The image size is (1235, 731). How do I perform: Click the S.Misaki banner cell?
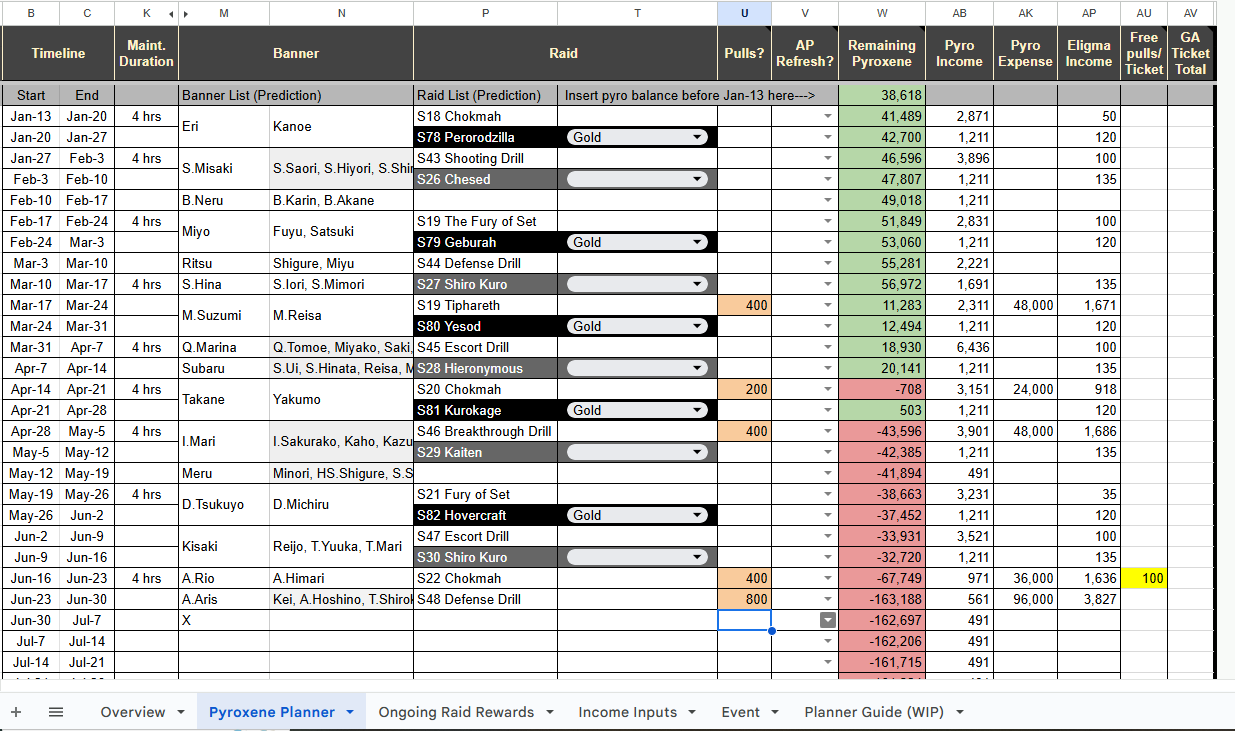[x=224, y=168]
